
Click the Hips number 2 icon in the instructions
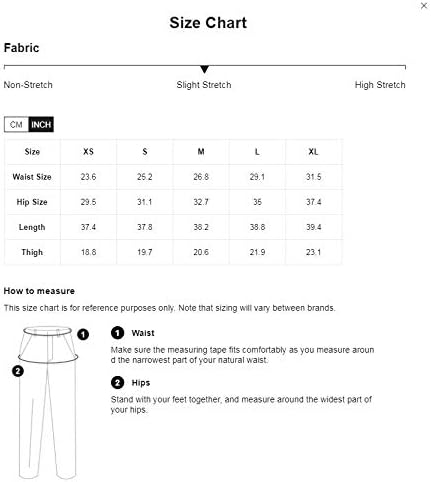click(117, 382)
